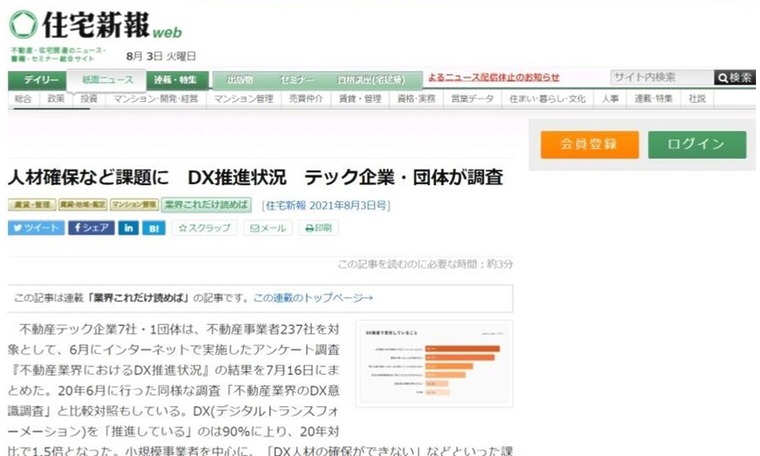Image resolution: width=760 pixels, height=456 pixels.
Task: Click the Facebook シェア button
Action: point(91,228)
